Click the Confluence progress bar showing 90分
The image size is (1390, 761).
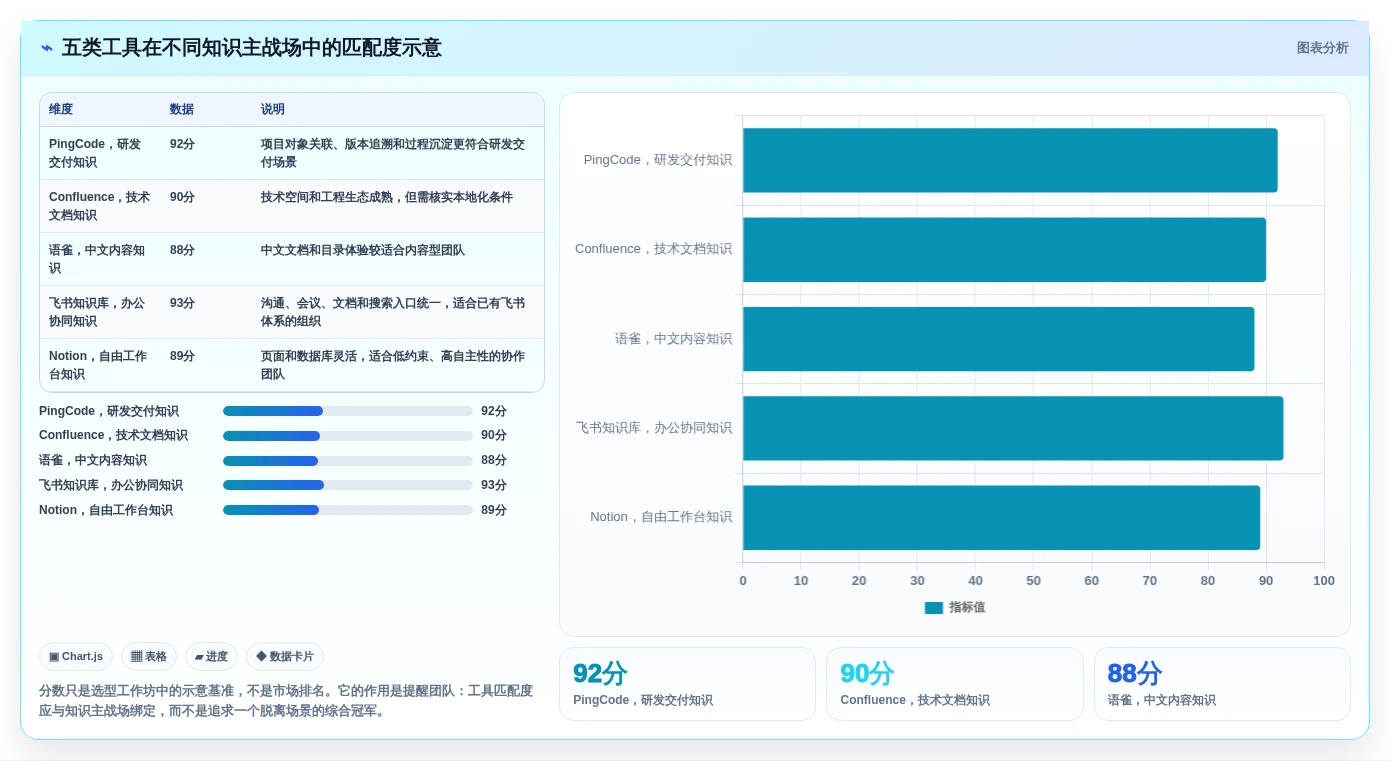pyautogui.click(x=348, y=436)
